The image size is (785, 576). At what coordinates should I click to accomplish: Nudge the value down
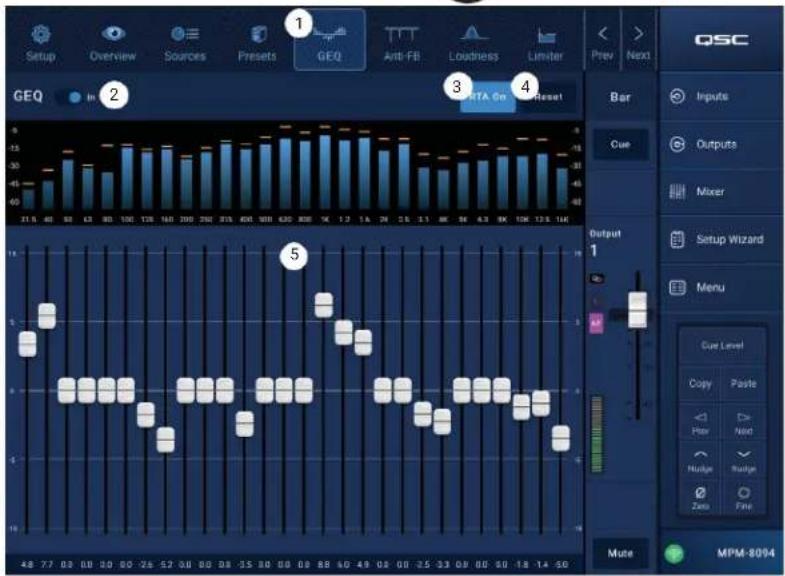[743, 461]
